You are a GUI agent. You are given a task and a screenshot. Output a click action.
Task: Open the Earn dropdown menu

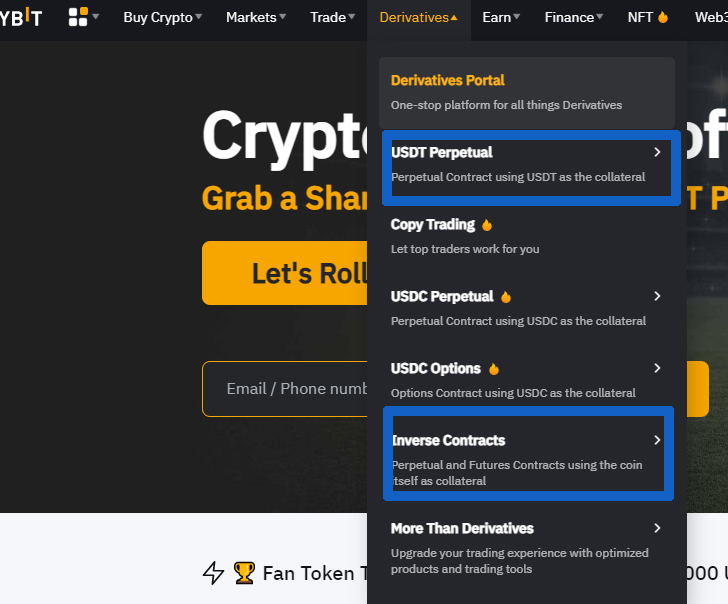[501, 17]
